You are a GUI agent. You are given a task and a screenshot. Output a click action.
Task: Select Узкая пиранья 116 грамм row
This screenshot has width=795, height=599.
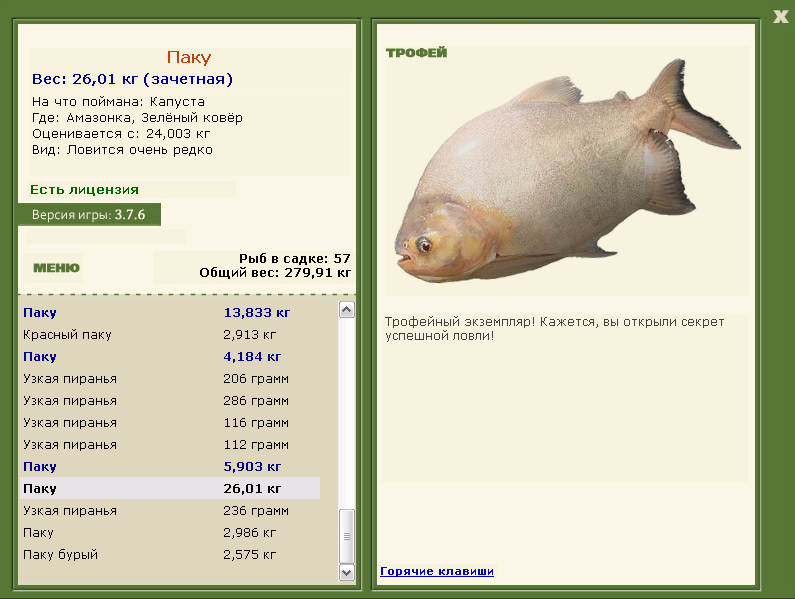pyautogui.click(x=170, y=422)
